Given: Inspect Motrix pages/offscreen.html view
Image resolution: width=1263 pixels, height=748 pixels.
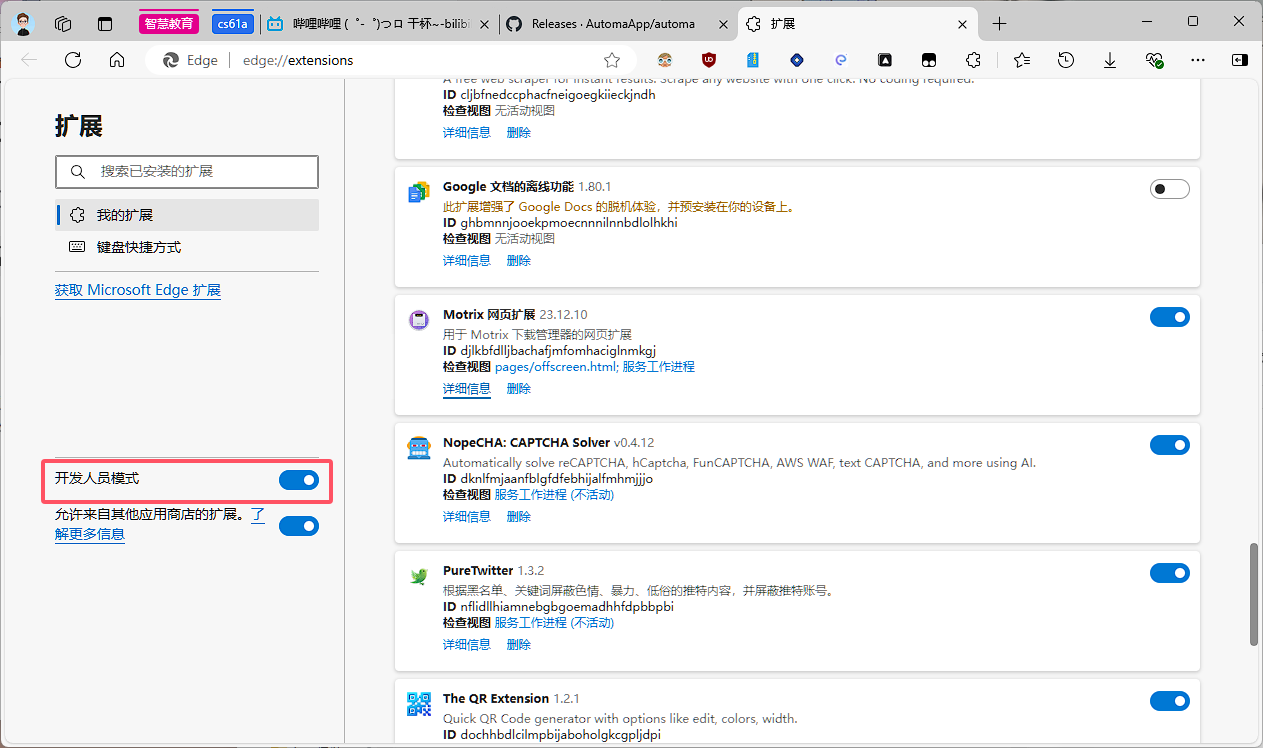Looking at the screenshot, I should pos(556,367).
